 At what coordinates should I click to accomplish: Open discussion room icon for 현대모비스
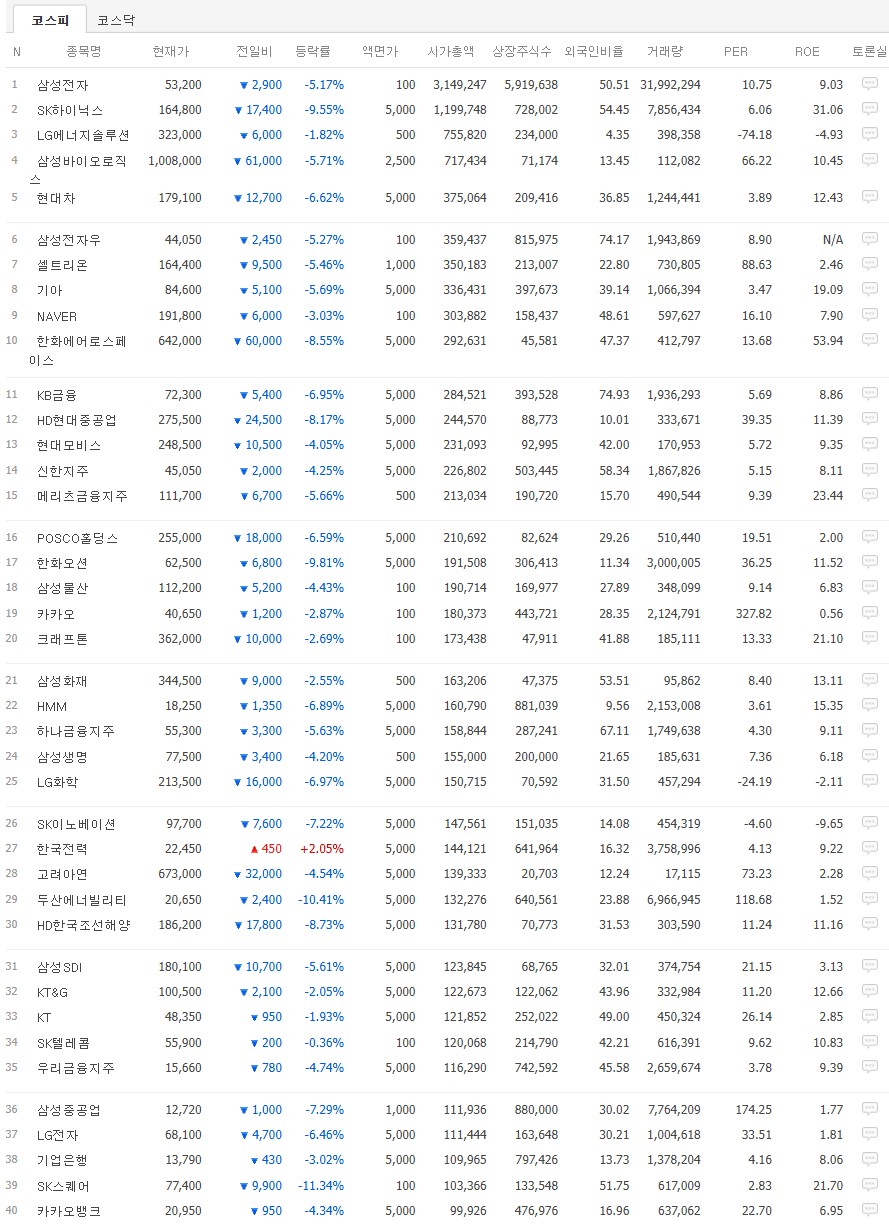pyautogui.click(x=869, y=444)
